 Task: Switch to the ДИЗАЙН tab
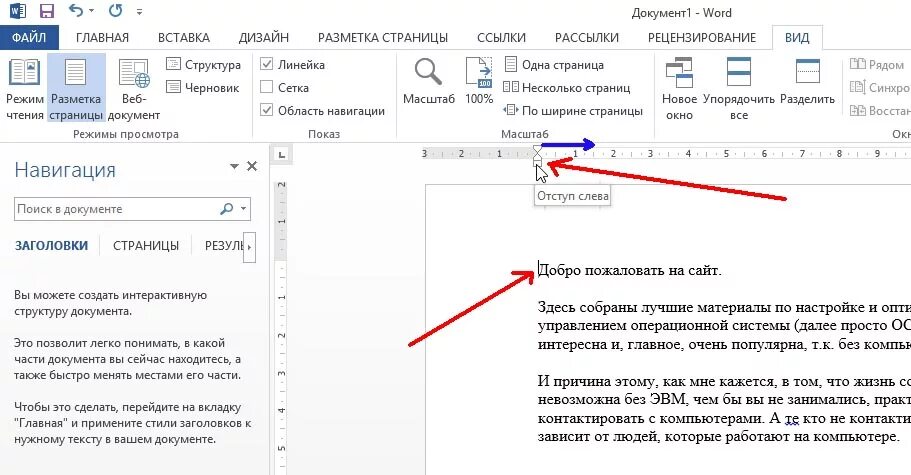pos(264,38)
